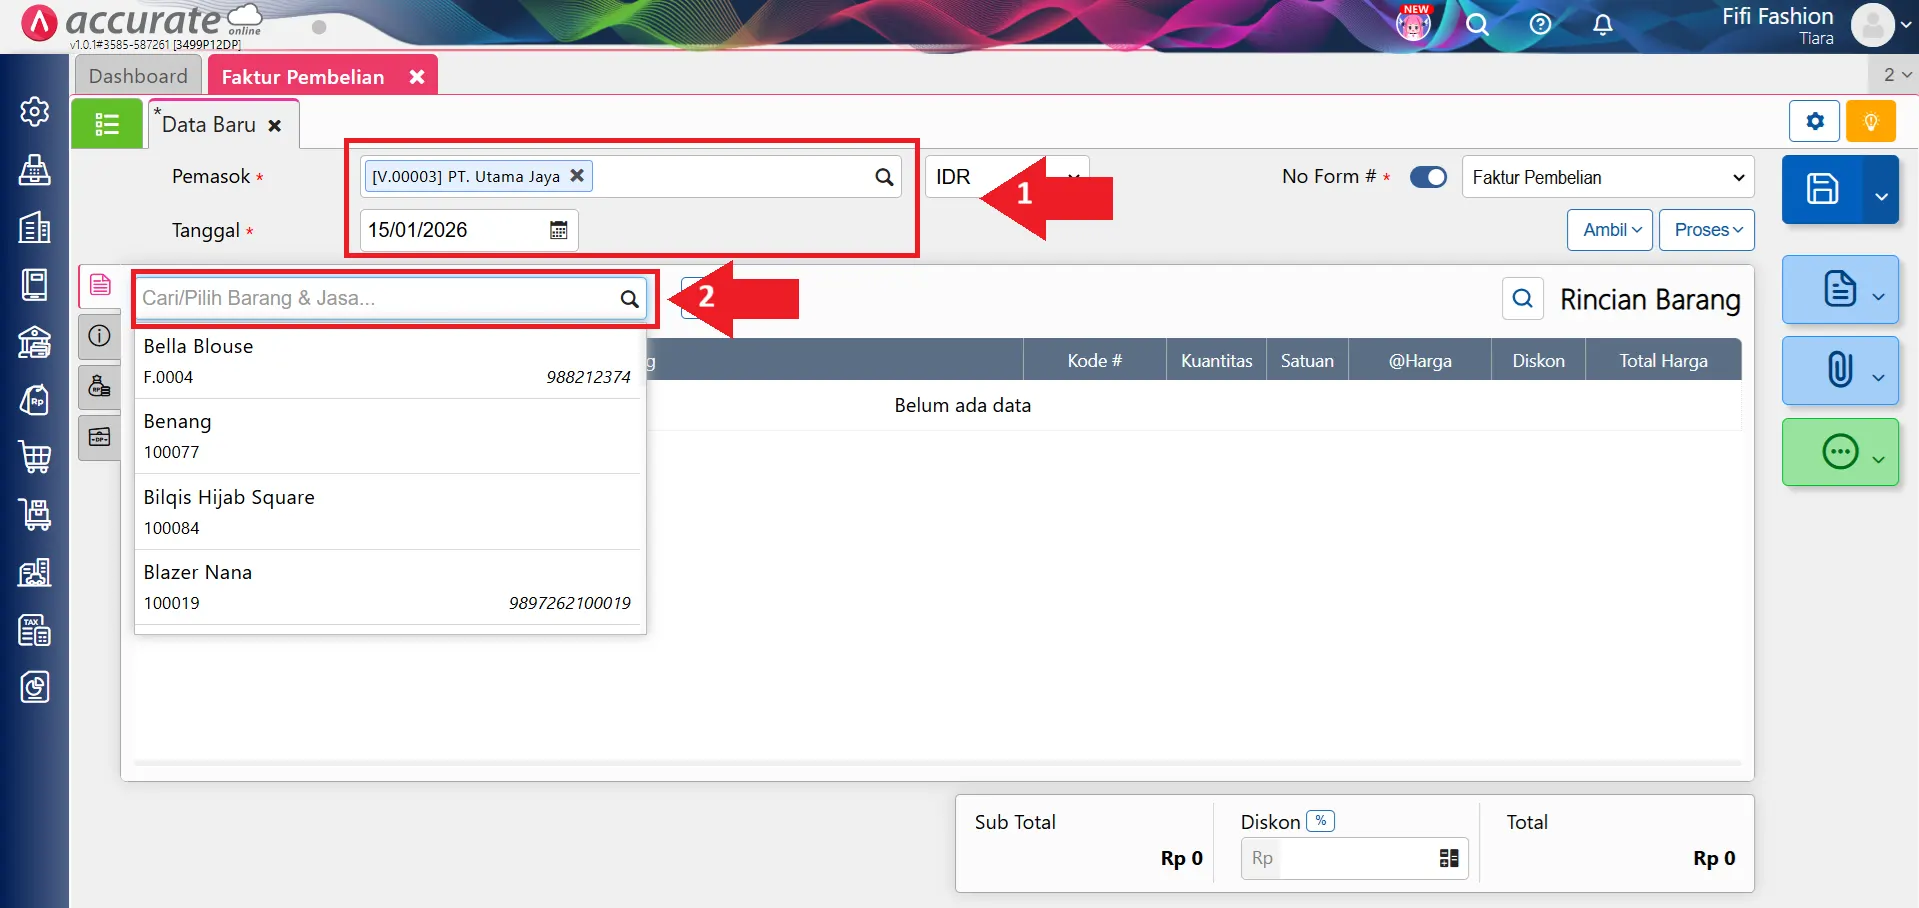This screenshot has width=1919, height=908.
Task: Open the calendar picker next to Tanggal
Action: click(558, 230)
